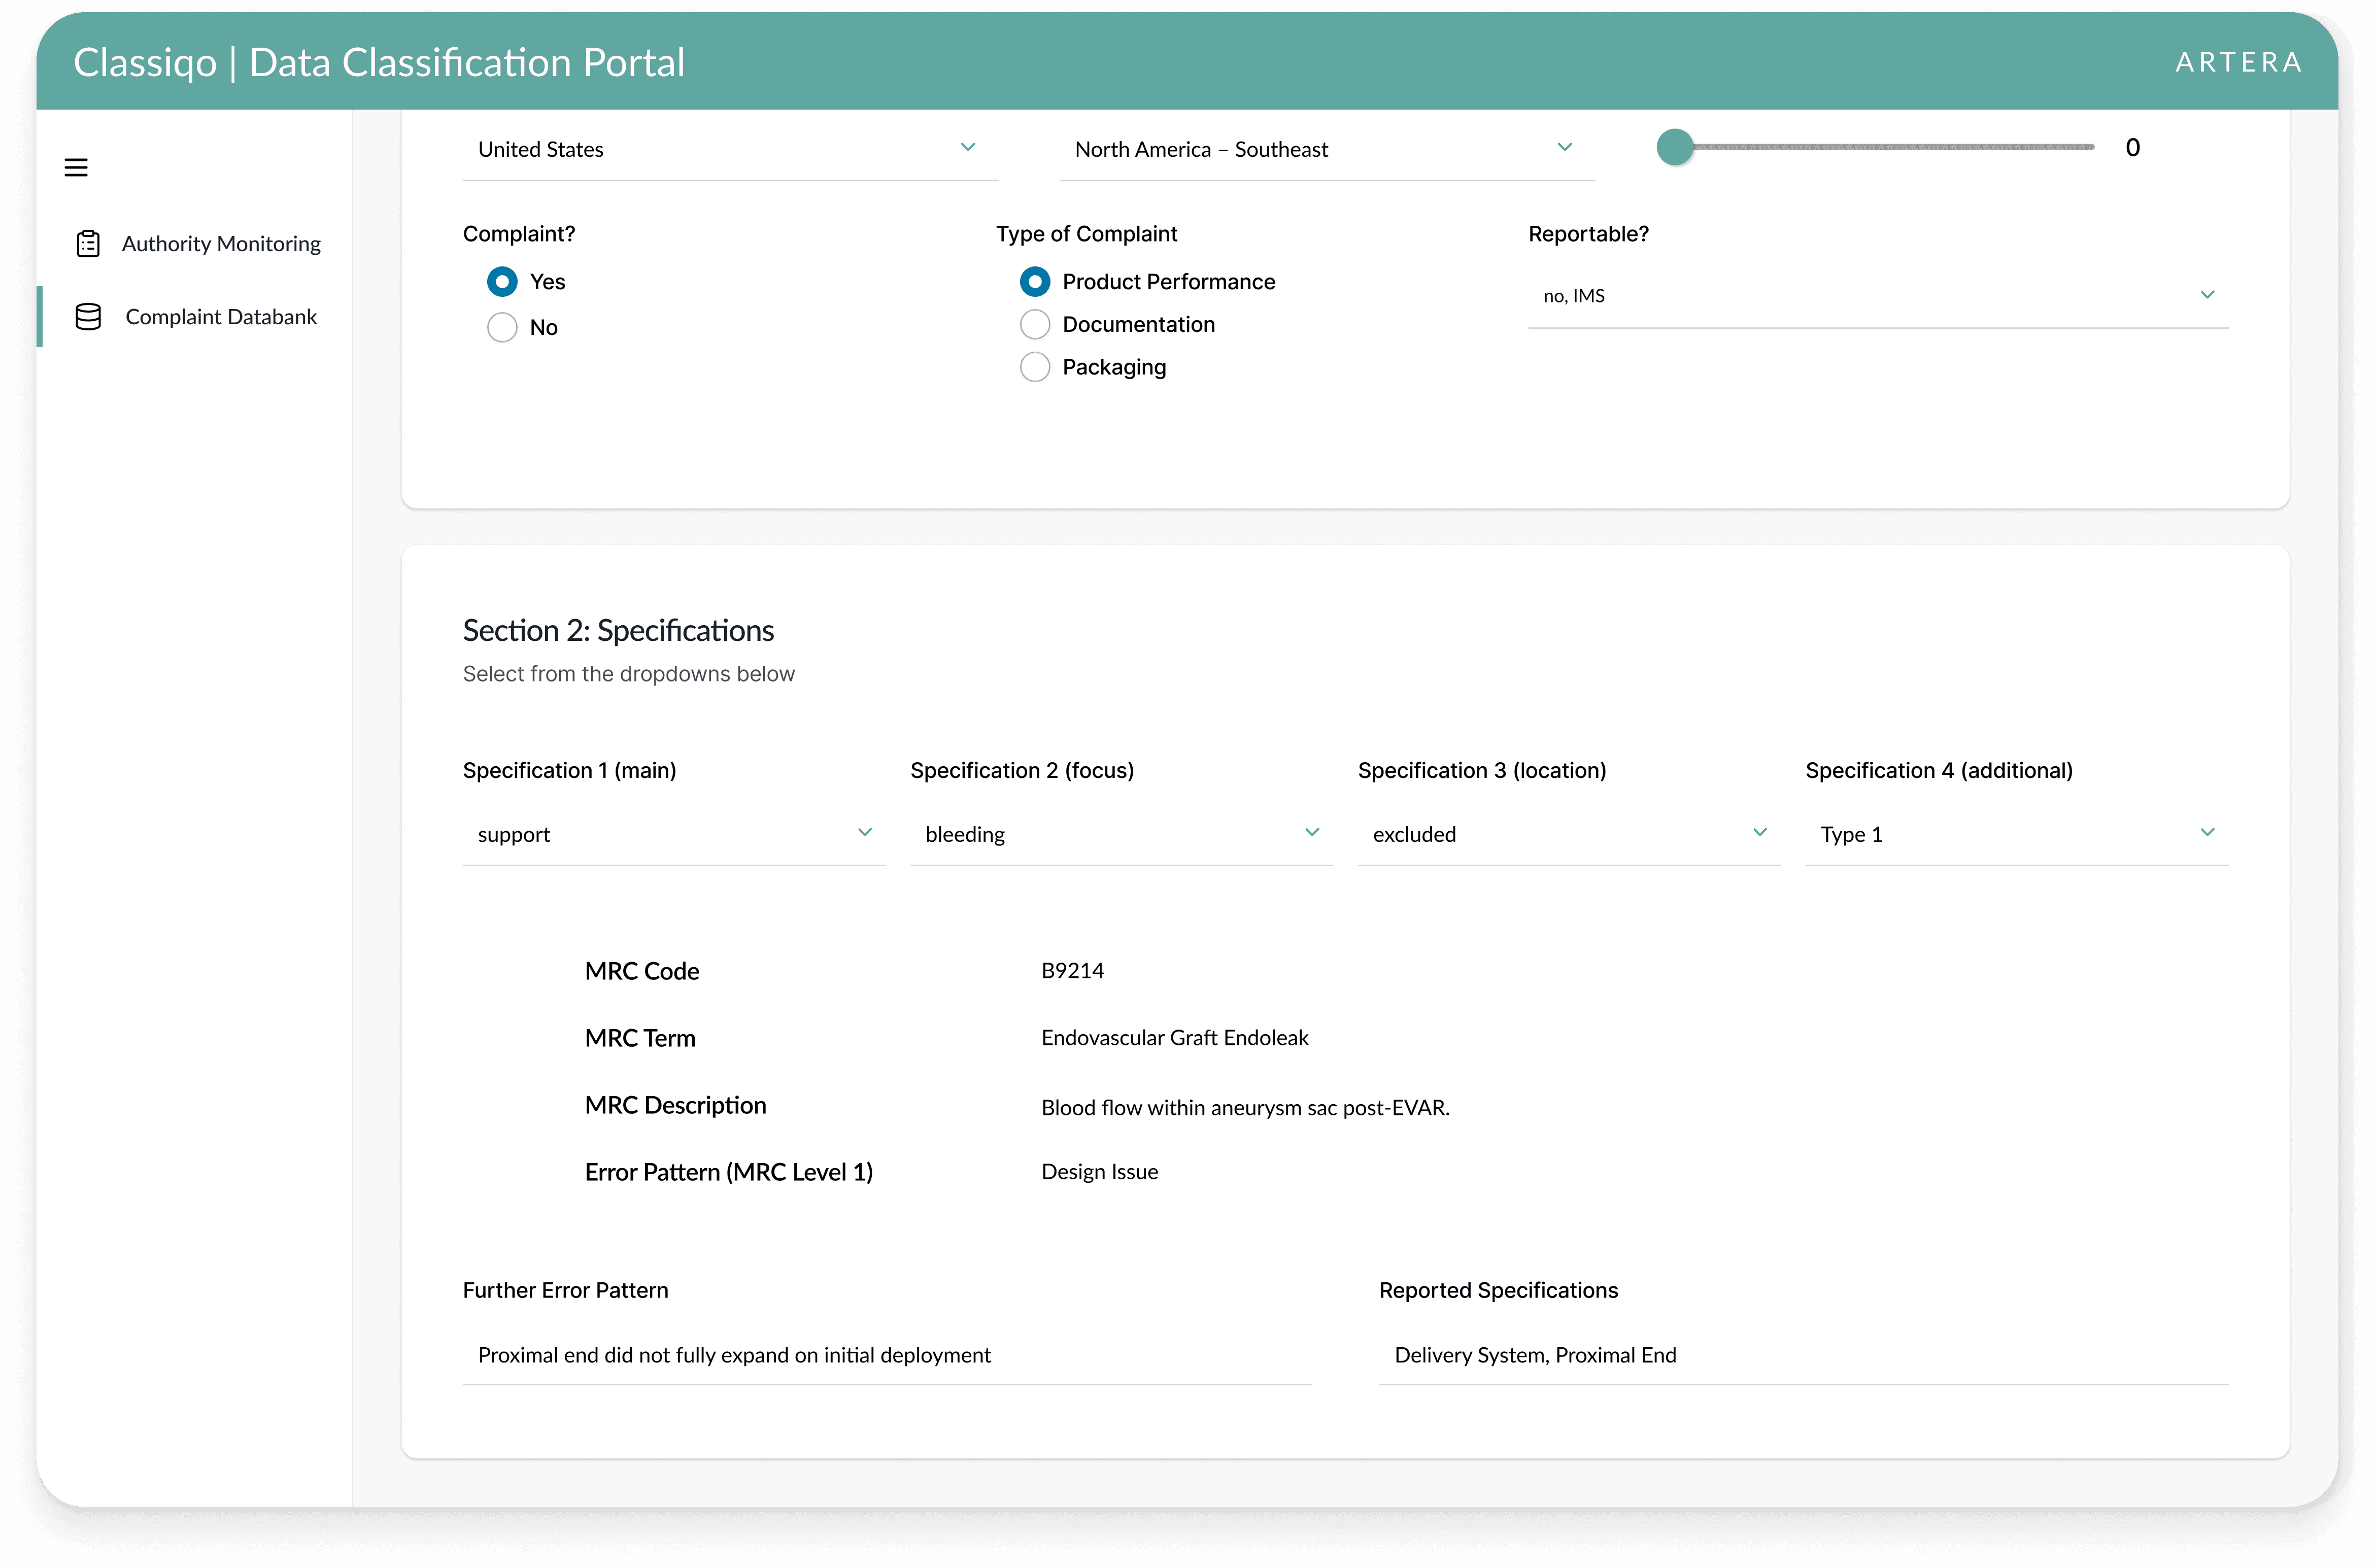Click the Complaint Databank database icon

click(x=88, y=317)
